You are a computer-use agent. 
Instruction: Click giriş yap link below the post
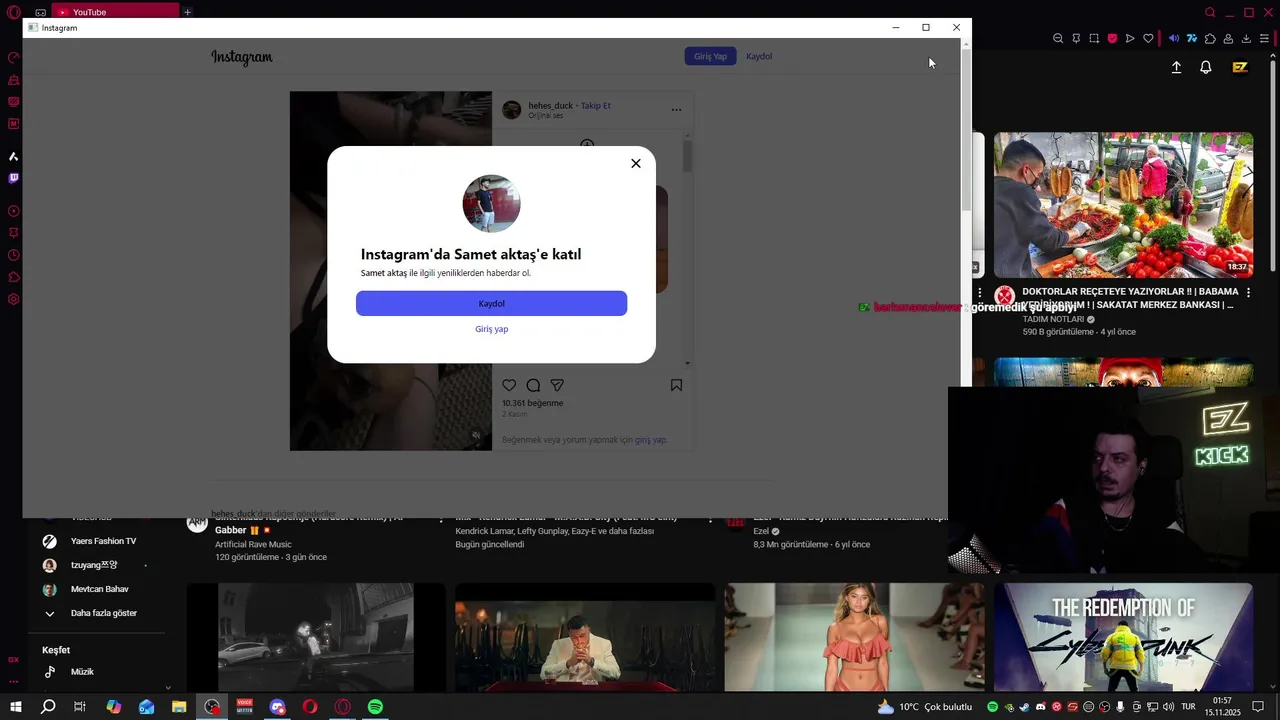650,440
